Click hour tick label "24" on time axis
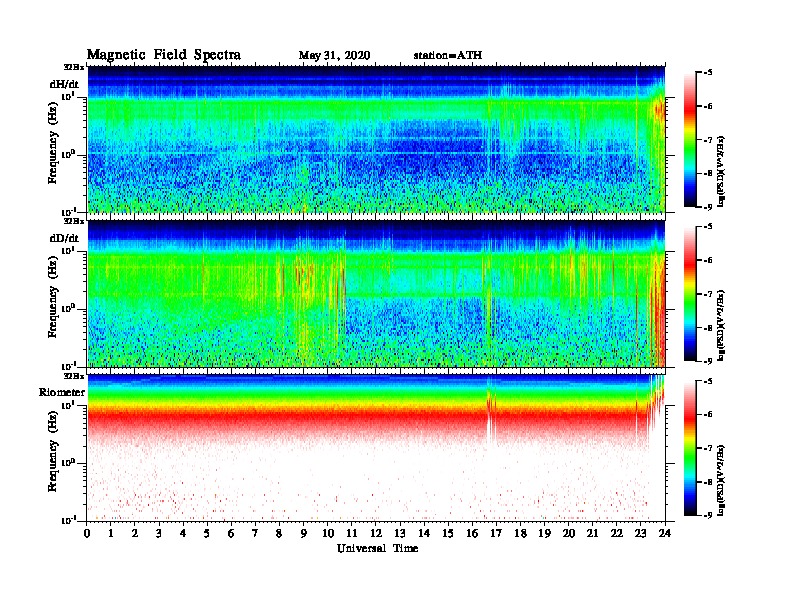 click(x=665, y=533)
